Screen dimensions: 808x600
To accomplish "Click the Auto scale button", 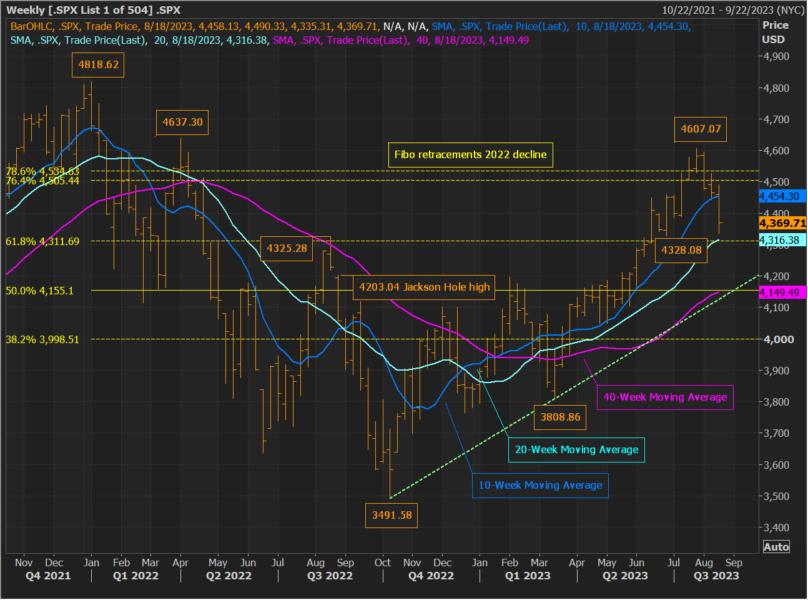I will coord(776,547).
